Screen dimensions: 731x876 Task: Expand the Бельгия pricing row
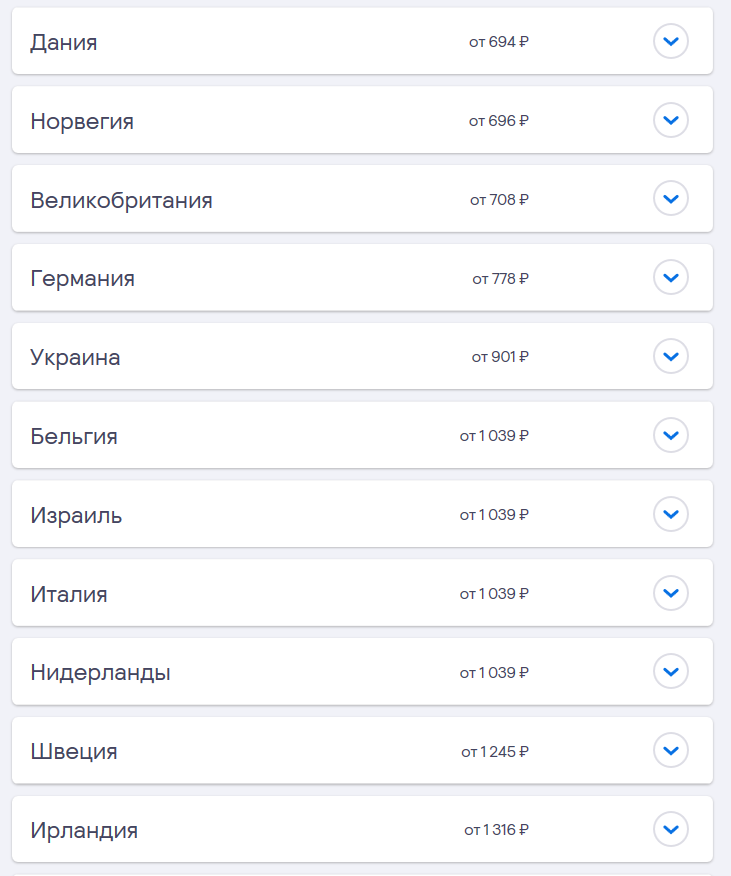670,435
